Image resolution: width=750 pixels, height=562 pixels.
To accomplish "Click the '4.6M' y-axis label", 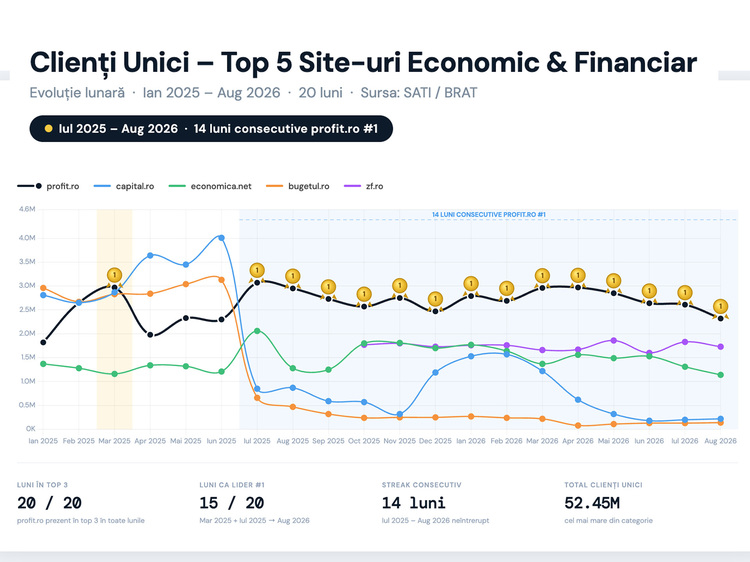I will pos(27,209).
